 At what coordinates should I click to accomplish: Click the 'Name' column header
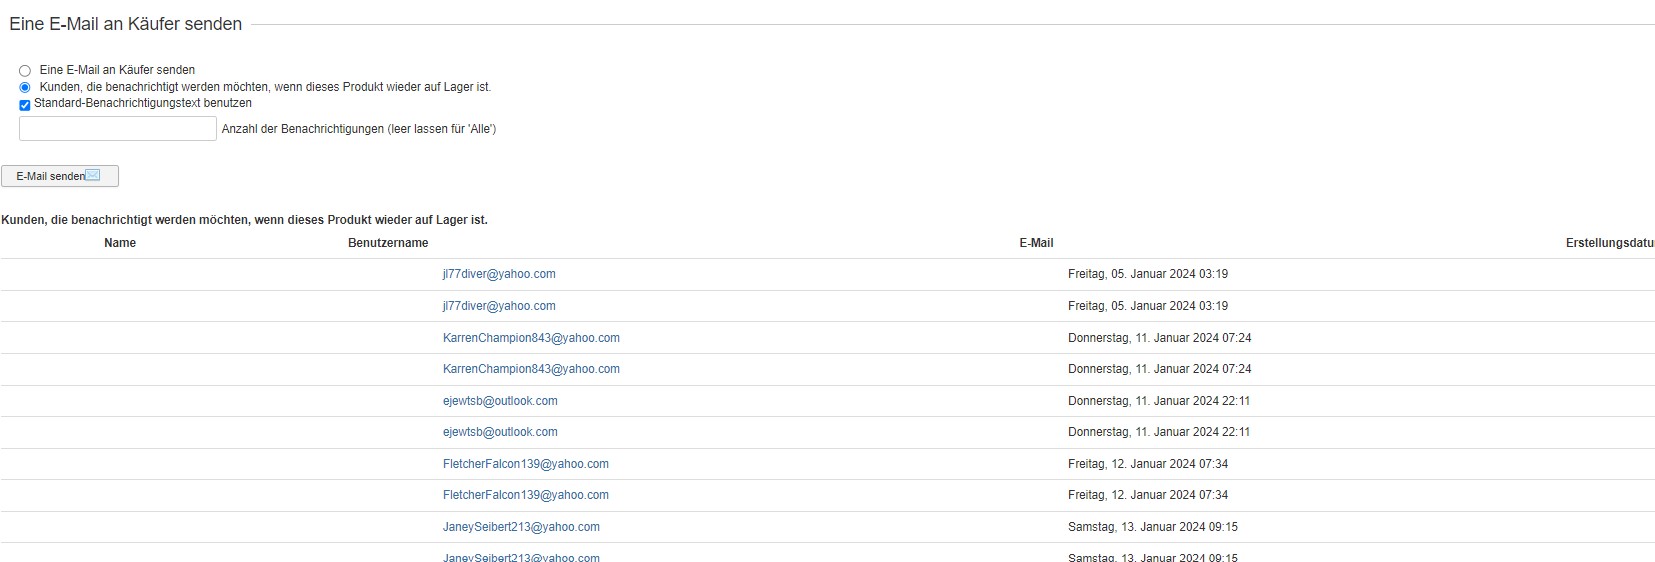(120, 243)
